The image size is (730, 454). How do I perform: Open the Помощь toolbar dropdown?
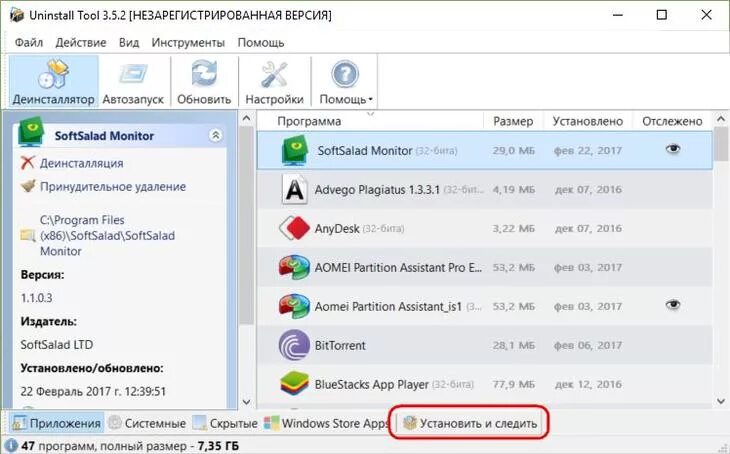coord(345,82)
